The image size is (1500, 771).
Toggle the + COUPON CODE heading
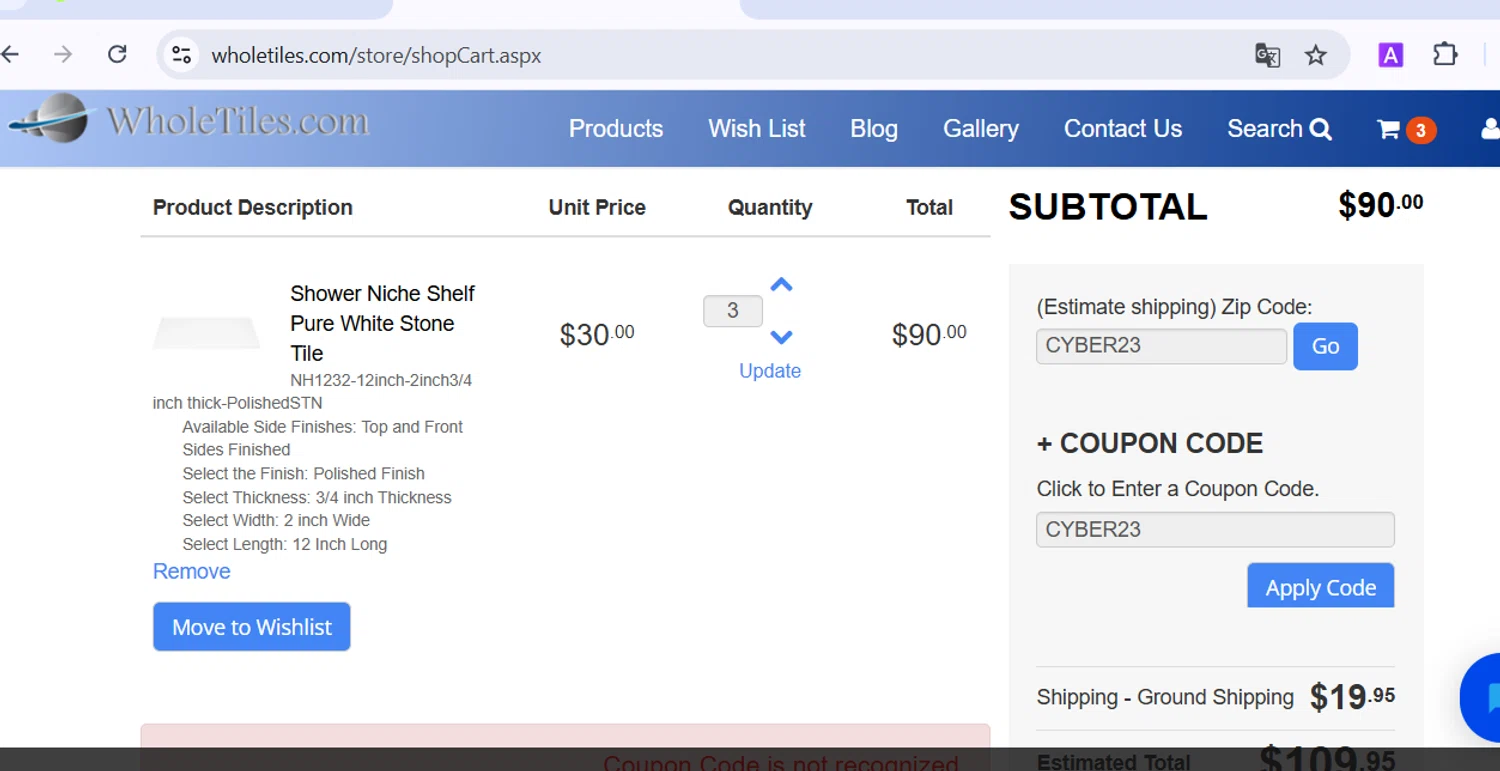tap(1150, 443)
